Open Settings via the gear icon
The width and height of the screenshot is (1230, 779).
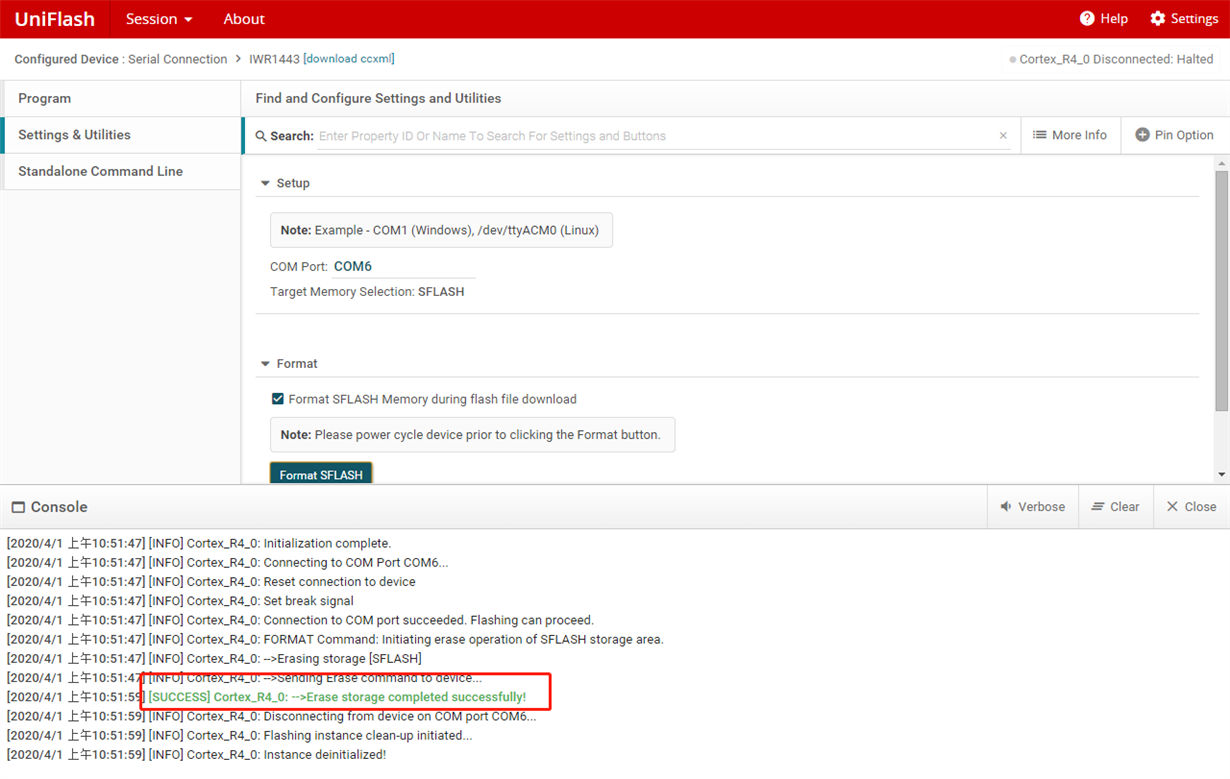pos(1158,19)
